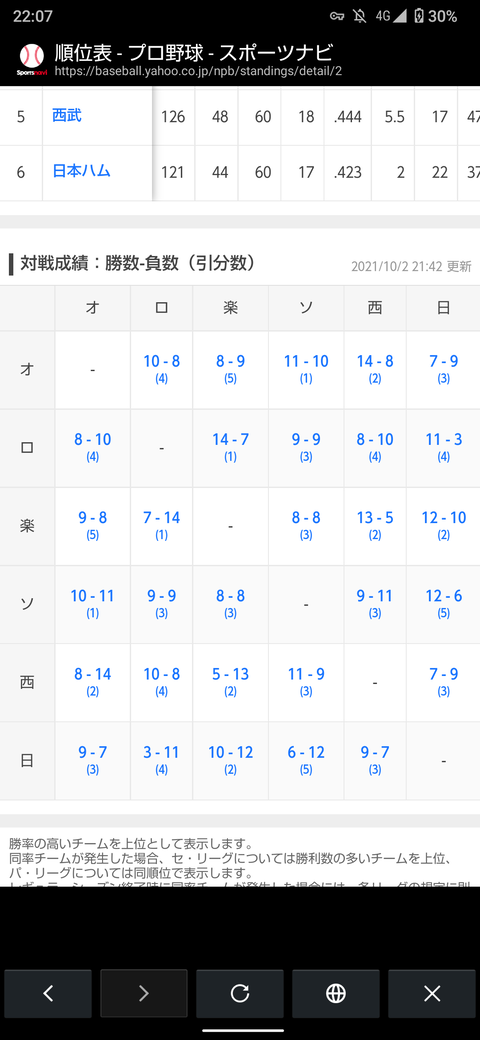Open the 西武 team link
480x1040 pixels.
[x=67, y=116]
